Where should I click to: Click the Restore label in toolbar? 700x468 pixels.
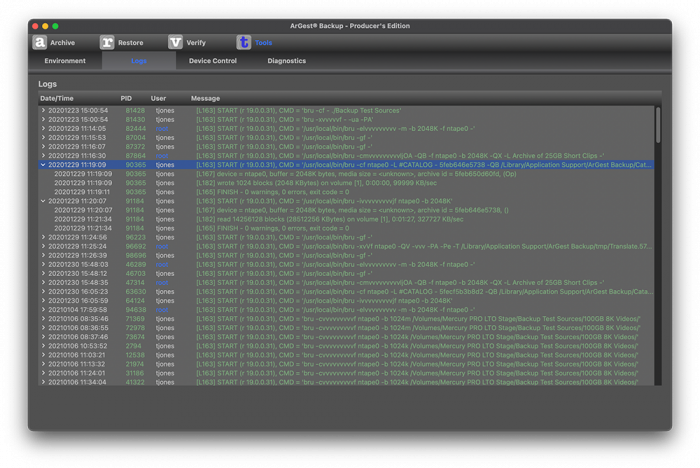(x=130, y=43)
